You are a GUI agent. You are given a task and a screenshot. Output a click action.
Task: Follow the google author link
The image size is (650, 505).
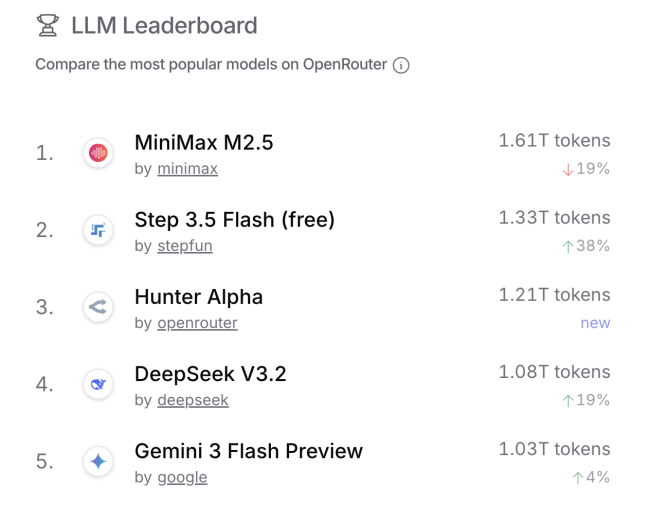point(182,477)
